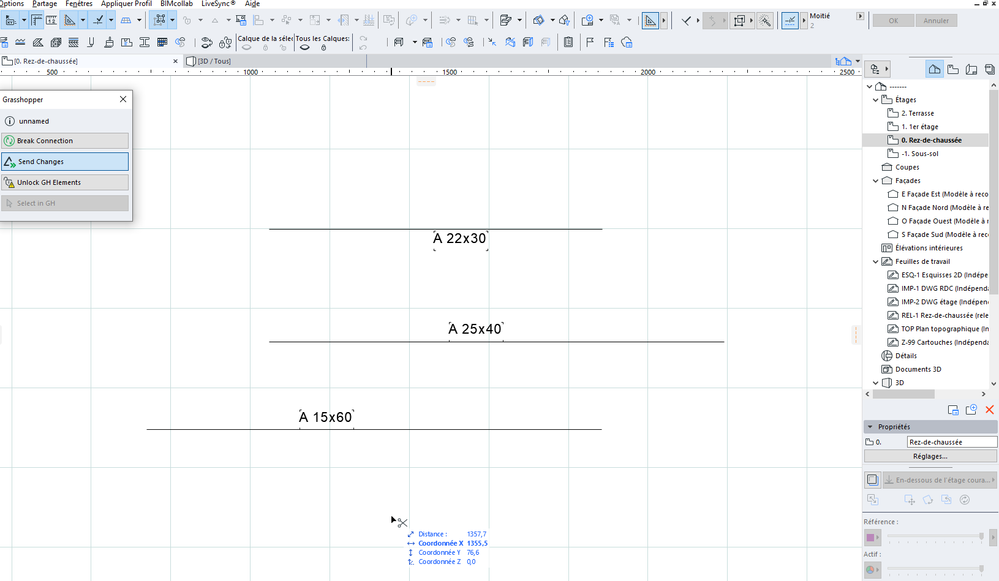
Task: Select the Coupes item in Navigator
Action: (907, 168)
